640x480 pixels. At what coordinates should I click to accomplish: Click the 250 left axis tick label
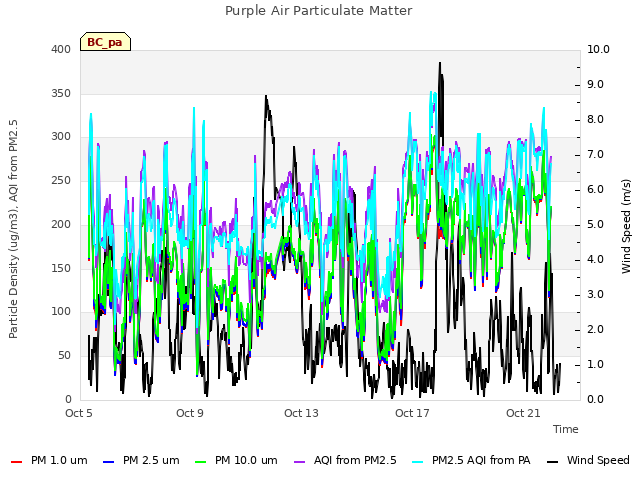point(61,180)
